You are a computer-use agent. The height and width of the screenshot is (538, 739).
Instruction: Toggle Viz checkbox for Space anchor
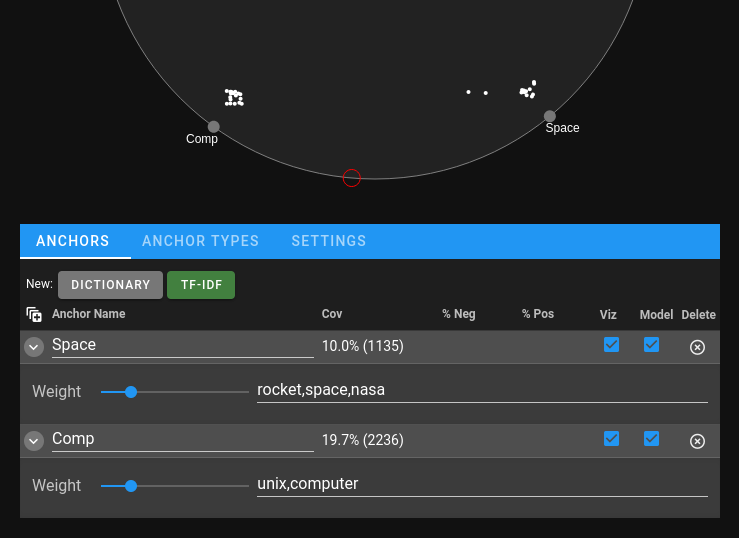[x=611, y=345]
